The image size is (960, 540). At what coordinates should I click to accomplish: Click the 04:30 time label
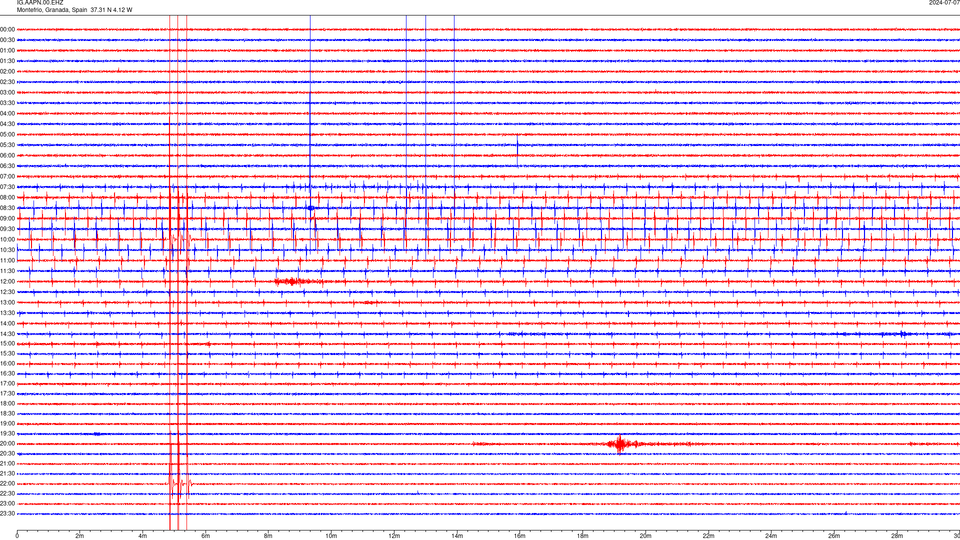(7, 124)
